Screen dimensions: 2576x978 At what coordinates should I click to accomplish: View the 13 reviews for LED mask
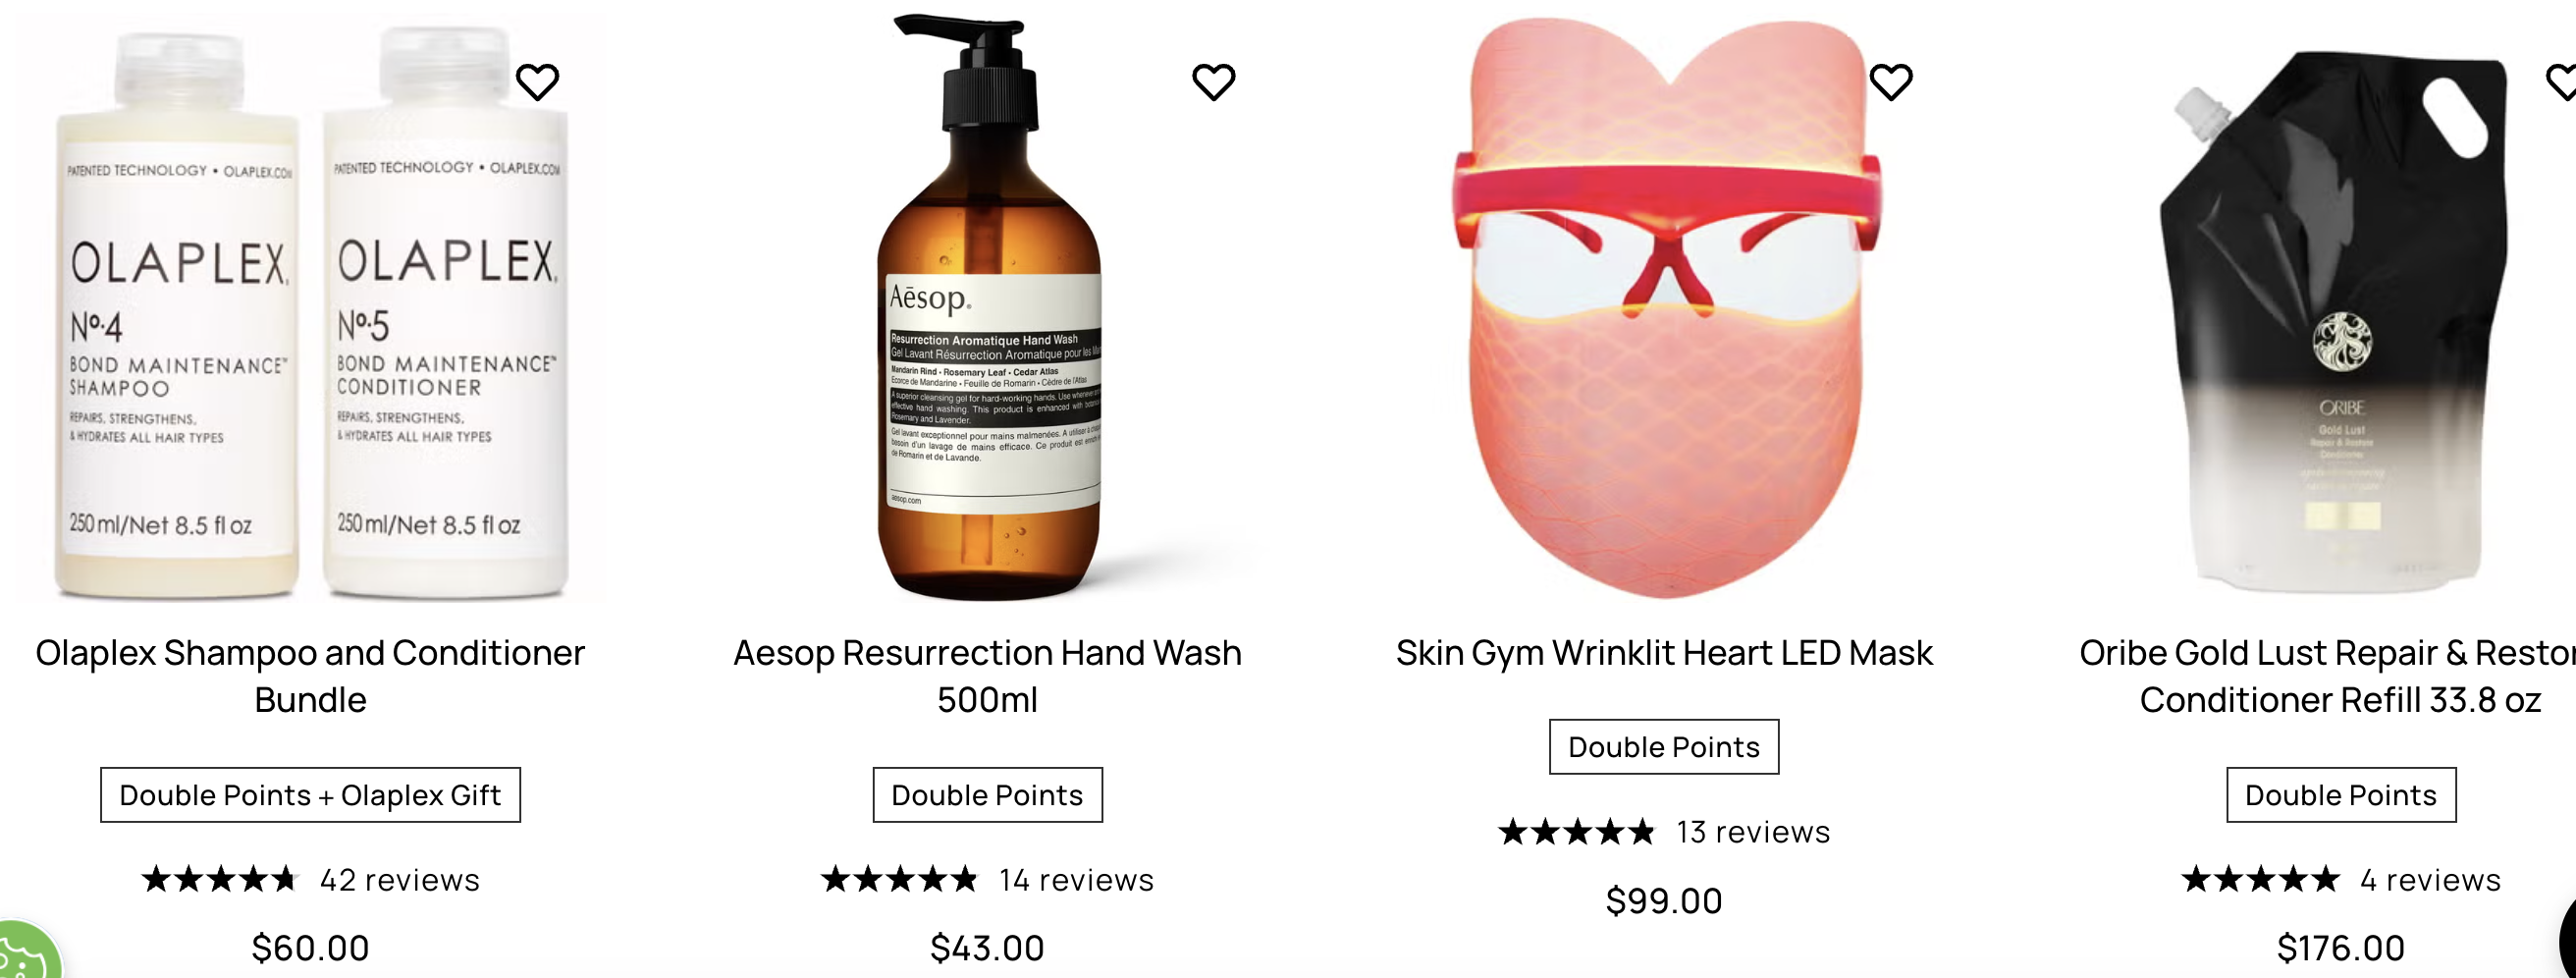(x=1753, y=832)
